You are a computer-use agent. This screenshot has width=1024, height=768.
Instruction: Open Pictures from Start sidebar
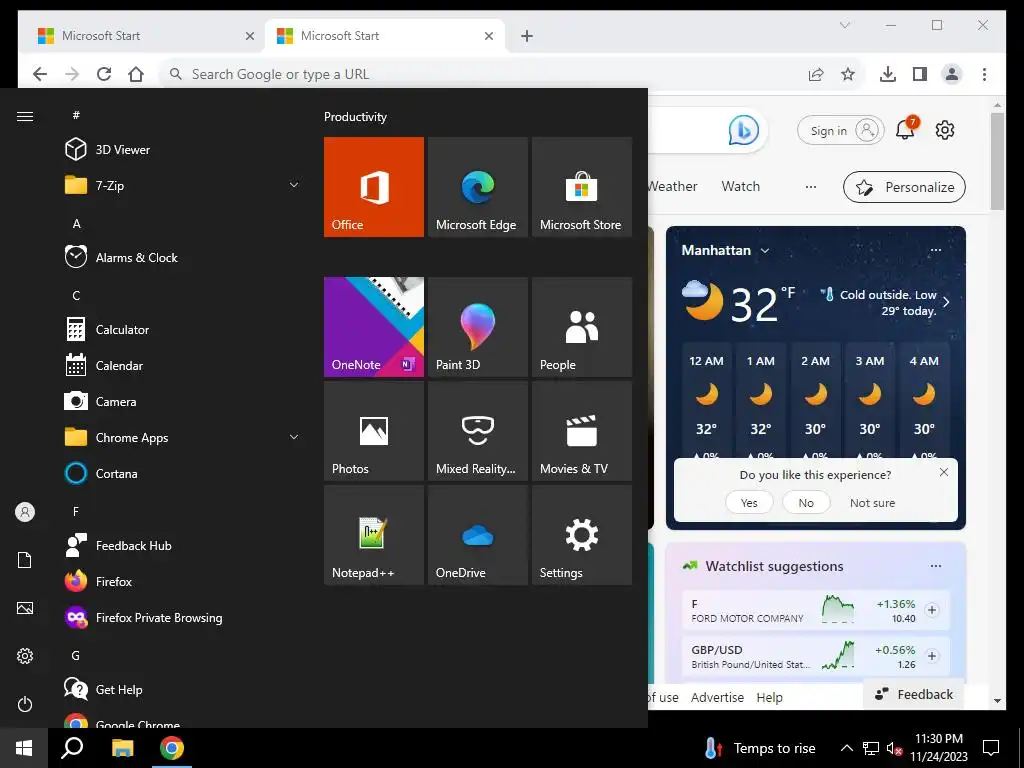pos(25,608)
